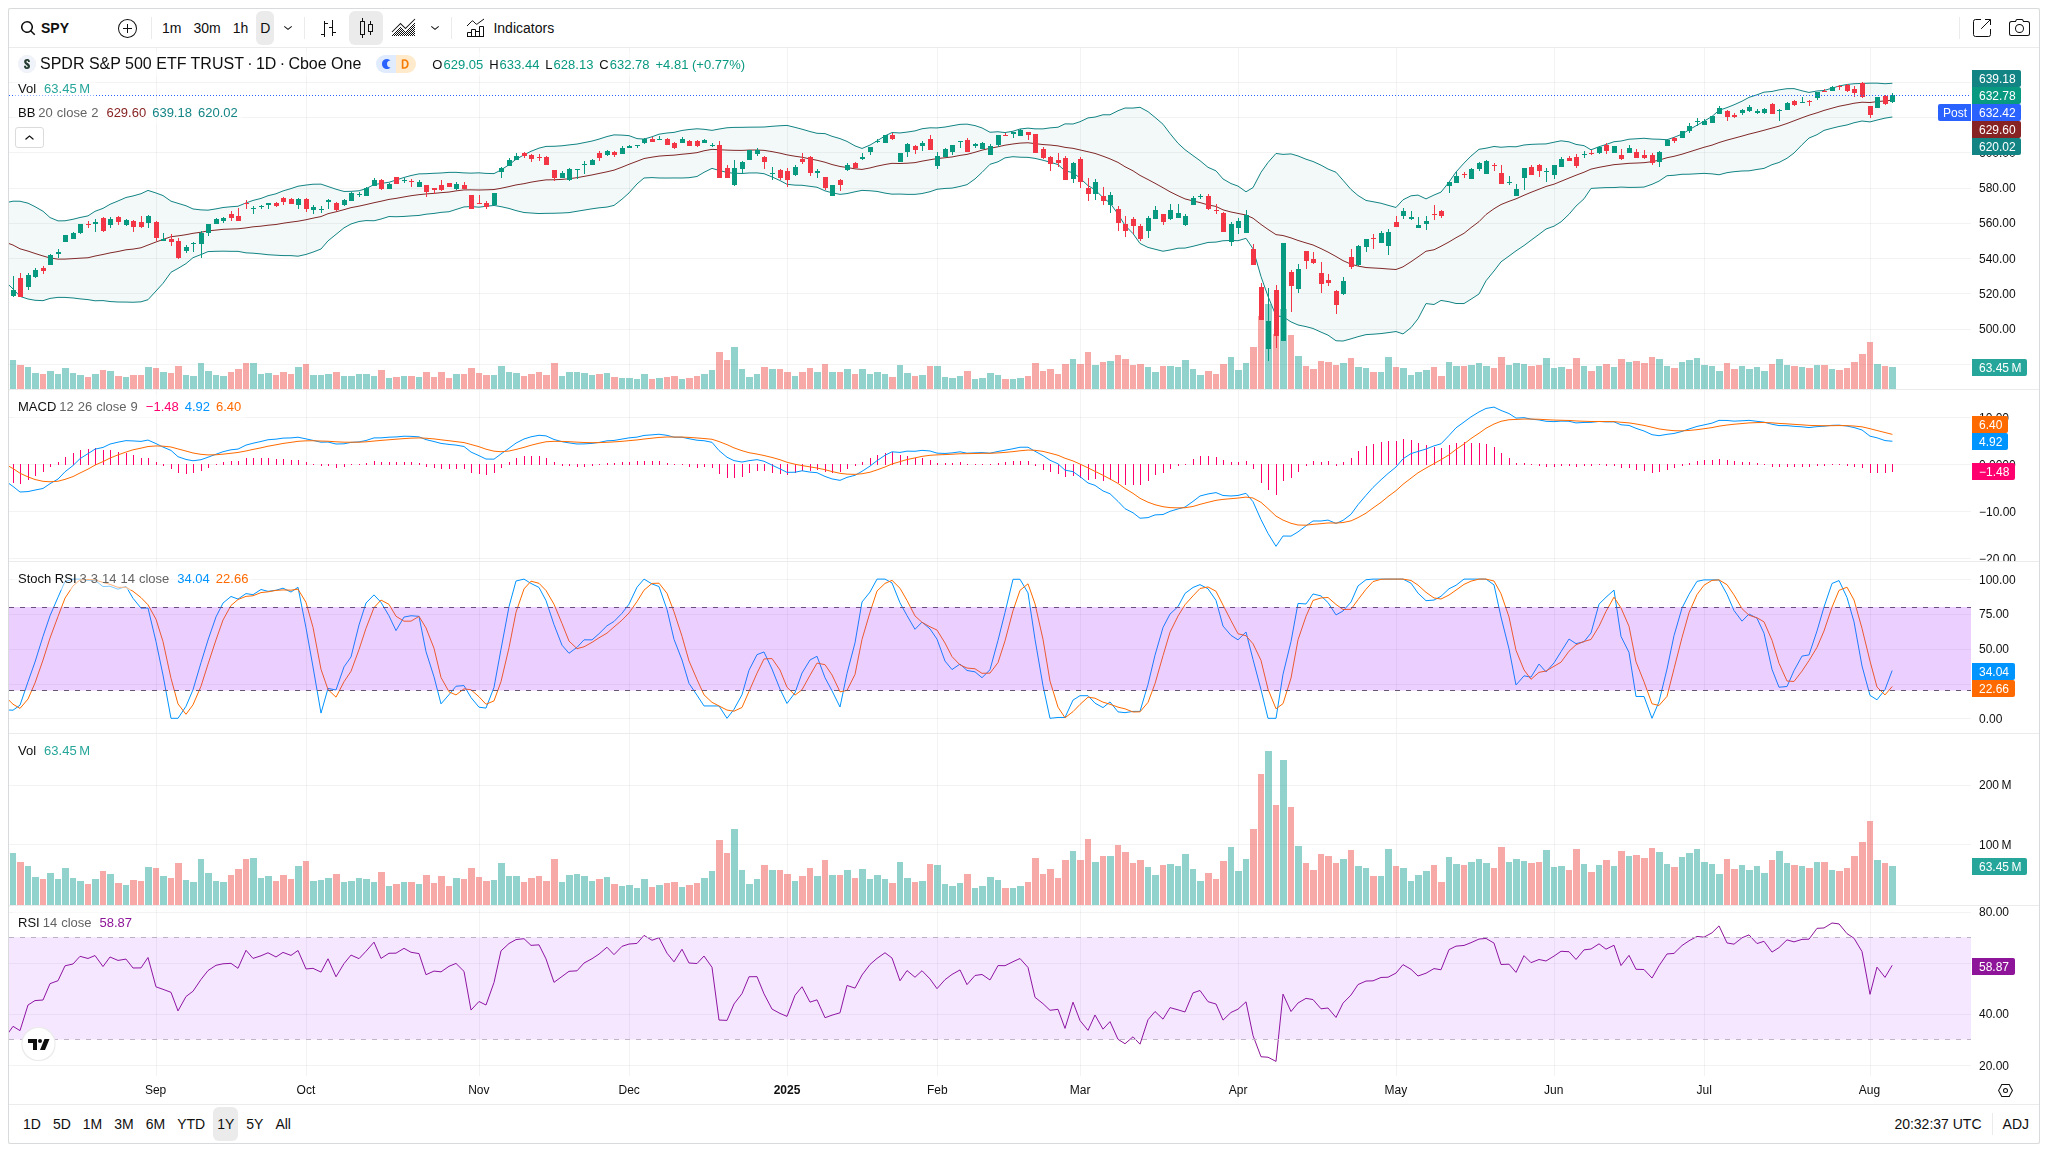Switch to the 30m interval

point(207,28)
